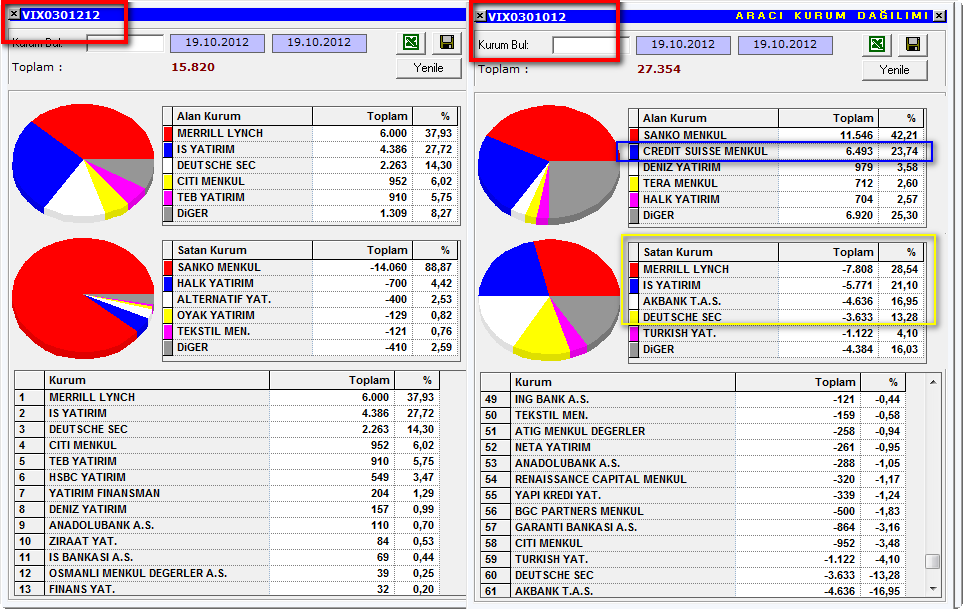Select ALTERNATIF YAT. row in Satan Kurum table
The height and width of the screenshot is (609, 963).
(x=311, y=299)
